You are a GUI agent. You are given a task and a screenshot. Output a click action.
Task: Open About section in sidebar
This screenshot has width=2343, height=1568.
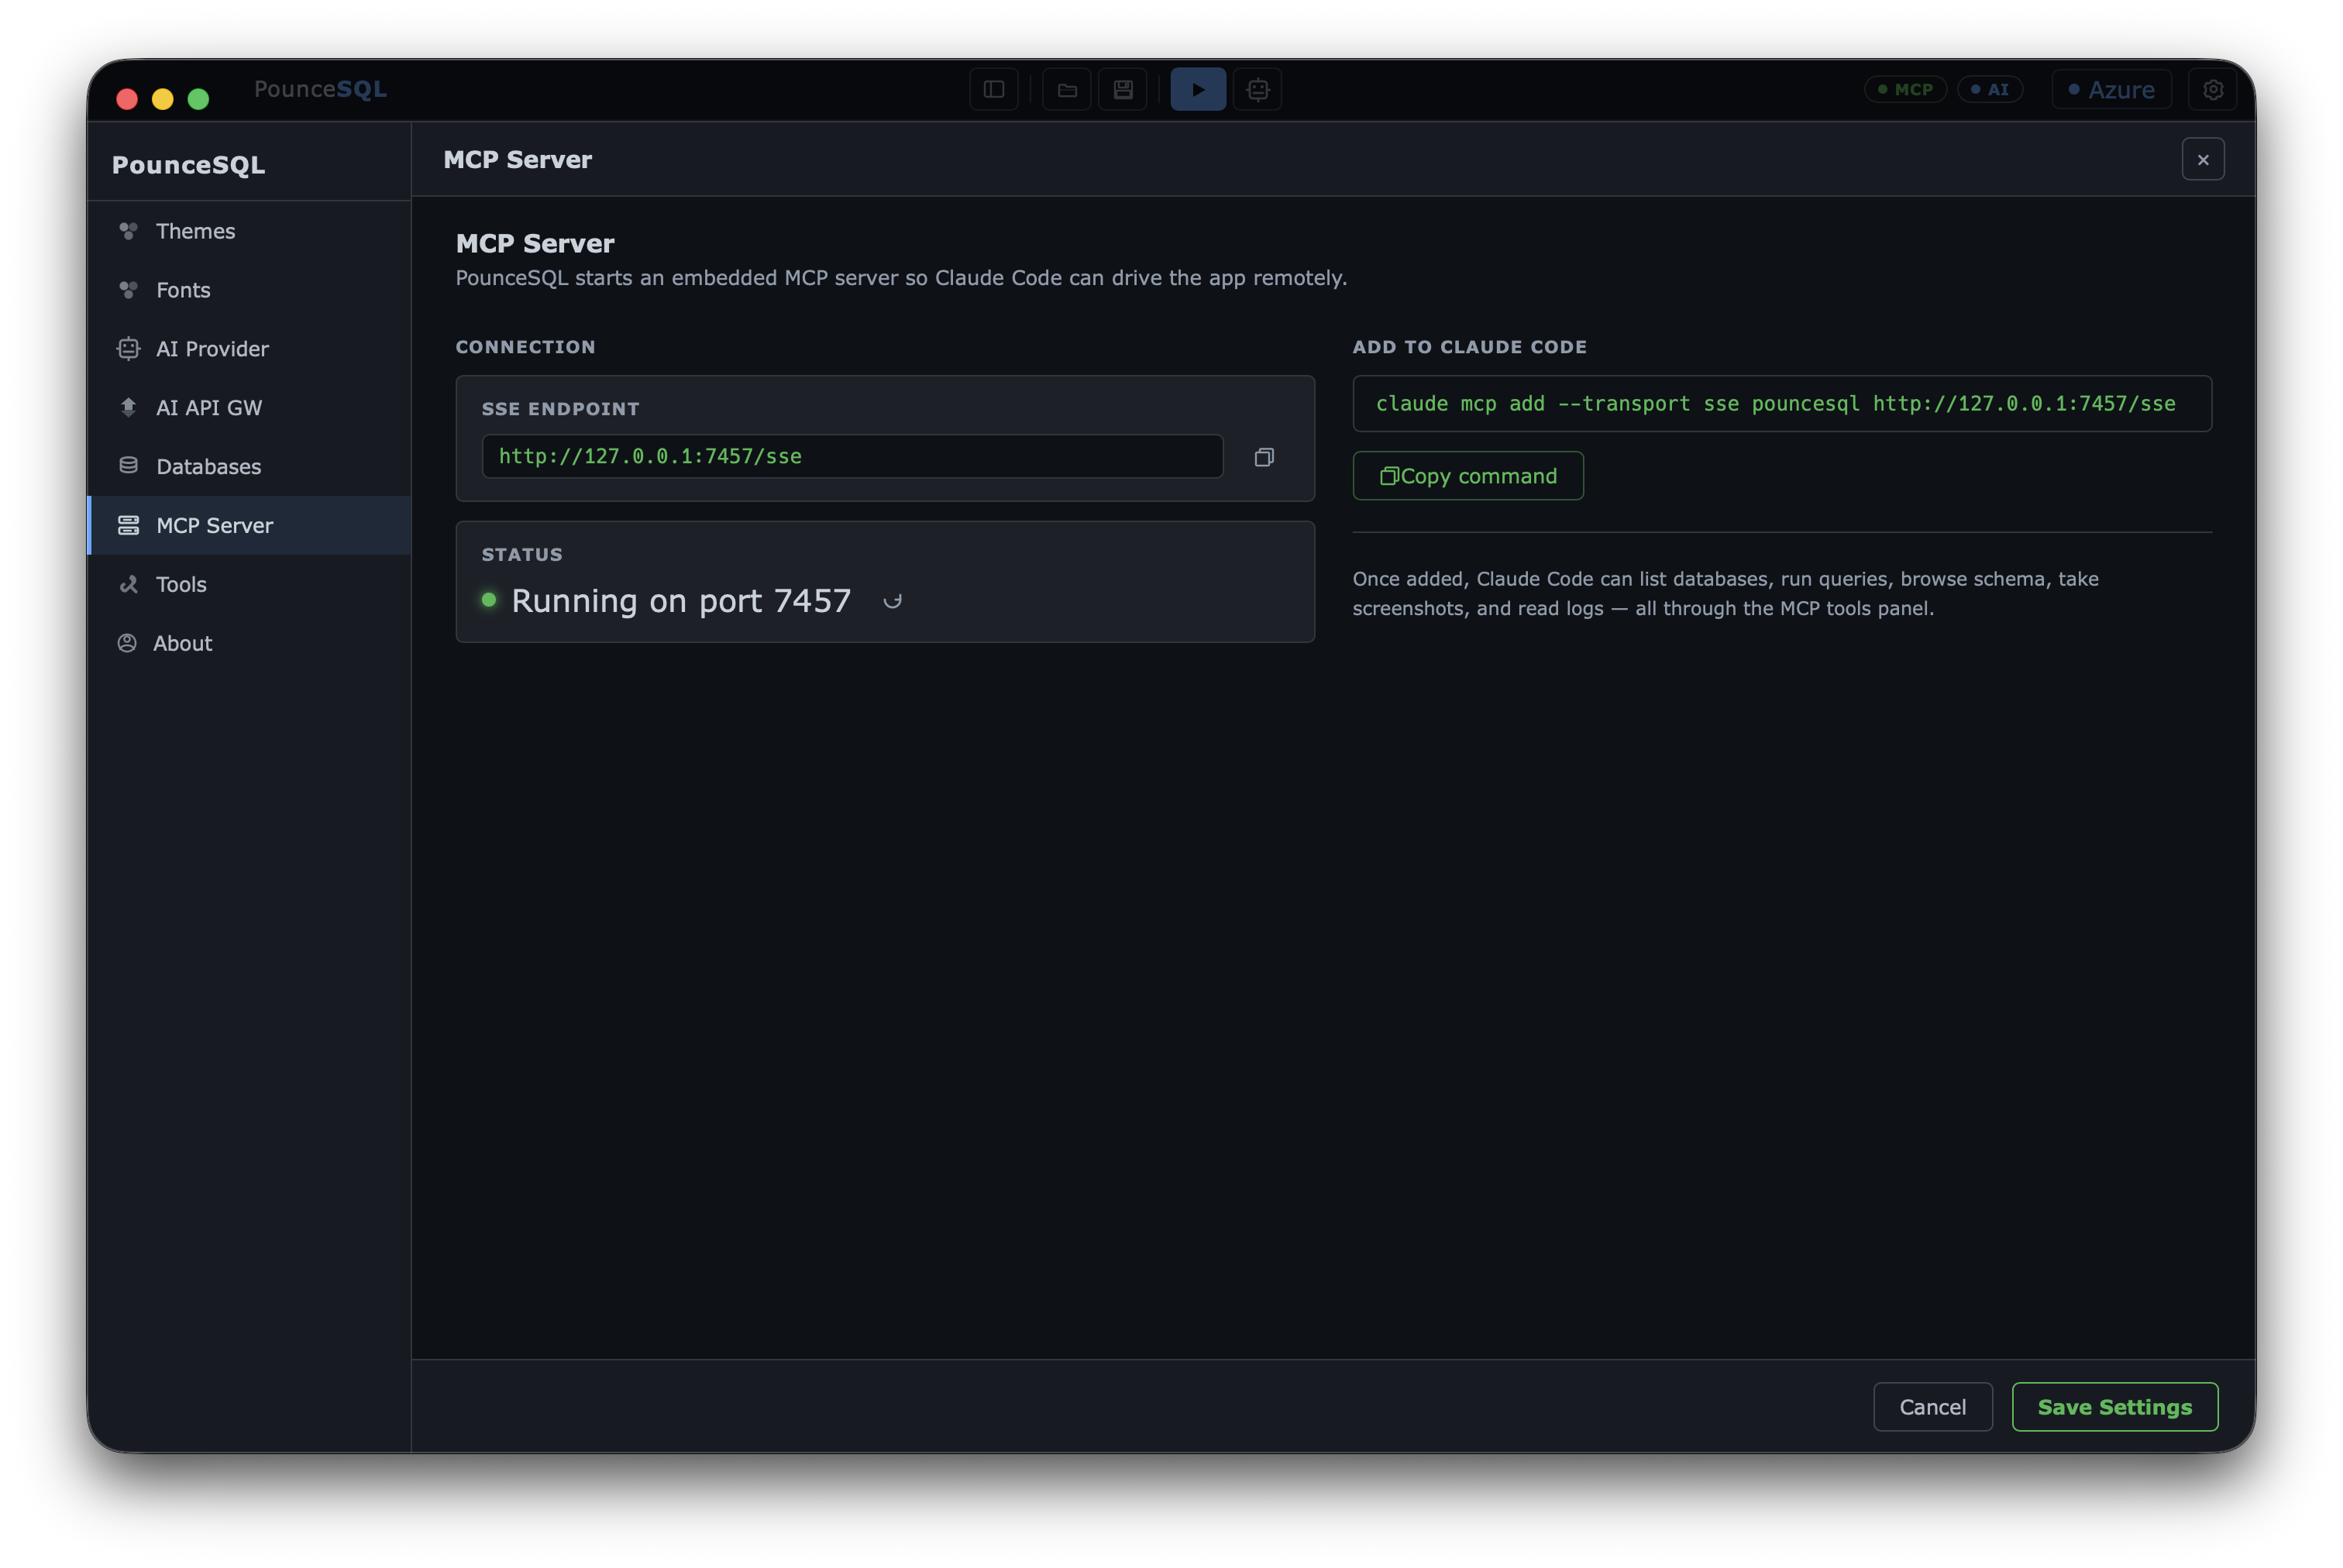pos(249,643)
